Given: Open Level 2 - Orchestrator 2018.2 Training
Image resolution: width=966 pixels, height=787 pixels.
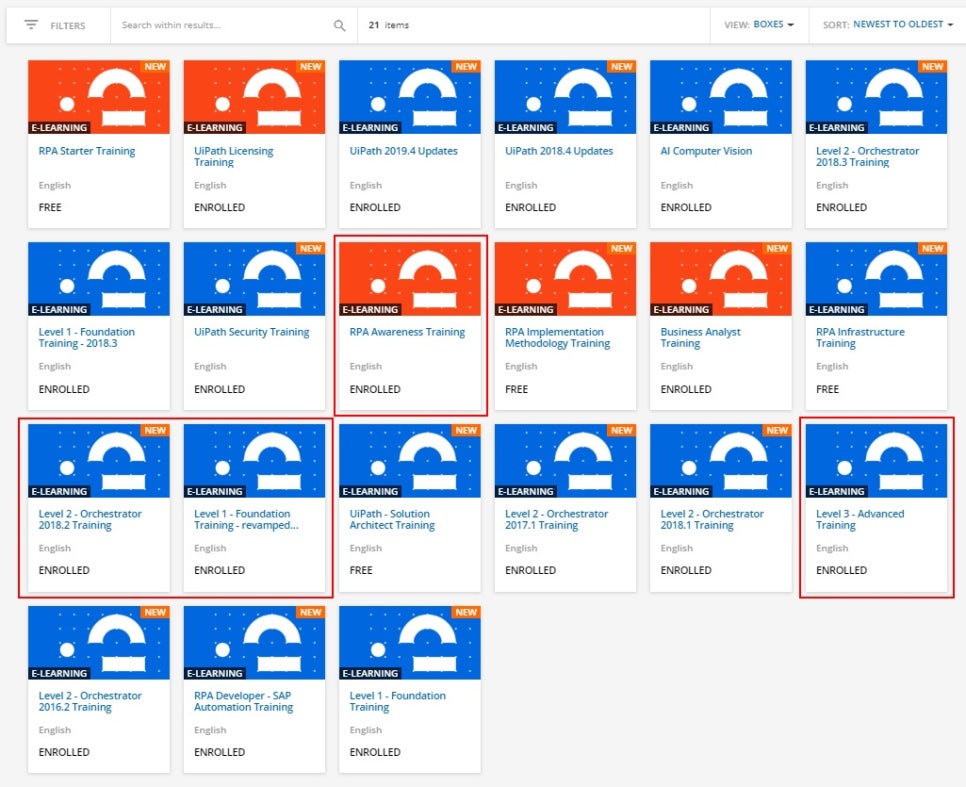Looking at the screenshot, I should (90, 520).
